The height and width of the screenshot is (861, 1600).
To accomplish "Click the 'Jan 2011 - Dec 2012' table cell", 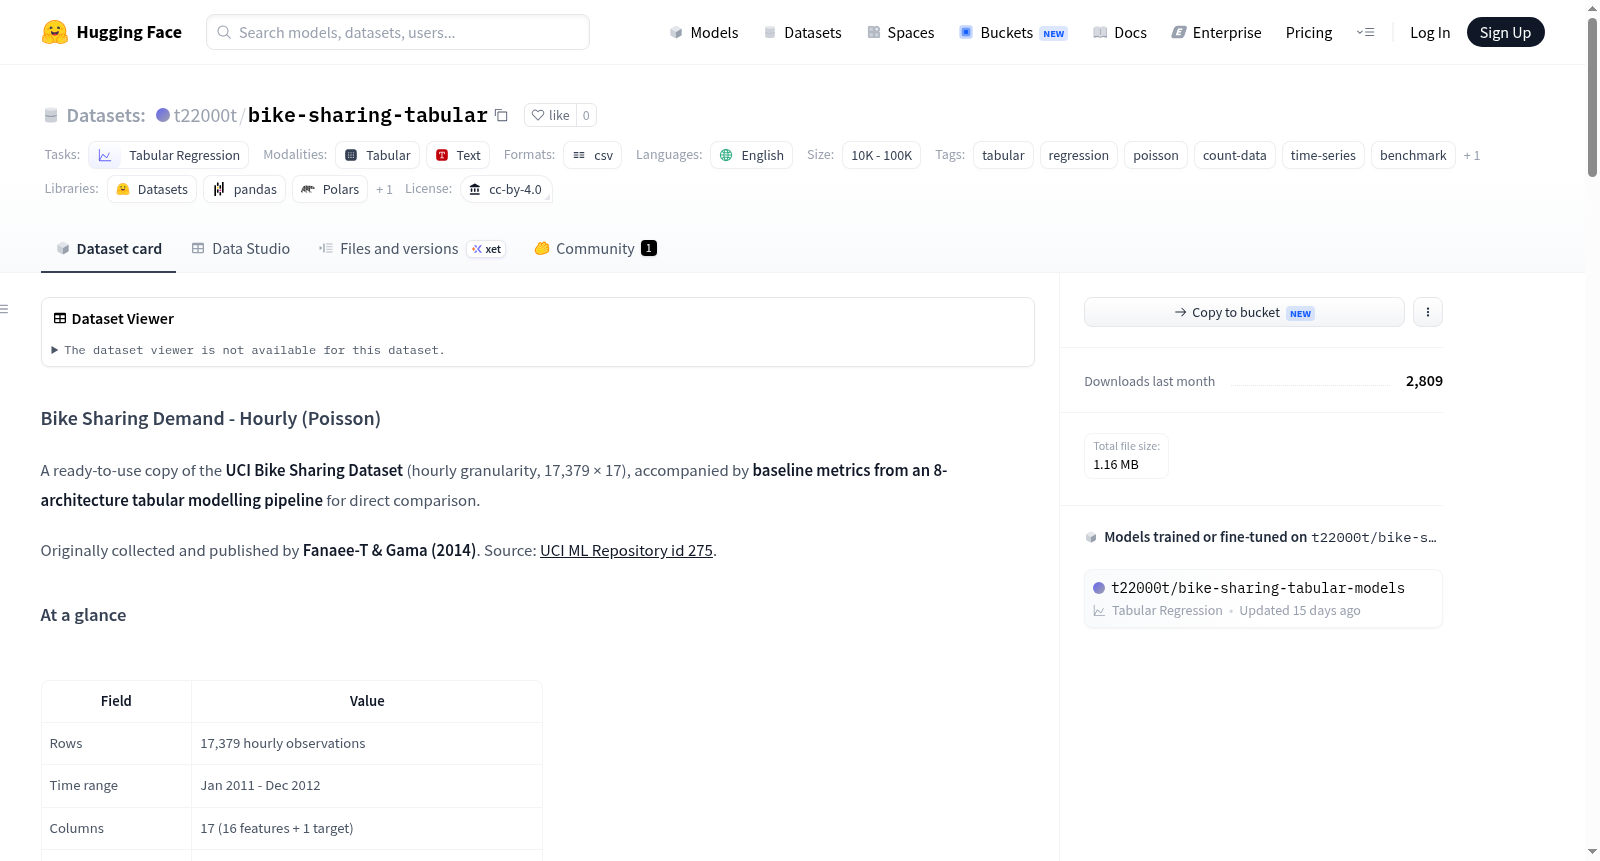I will pyautogui.click(x=367, y=786).
